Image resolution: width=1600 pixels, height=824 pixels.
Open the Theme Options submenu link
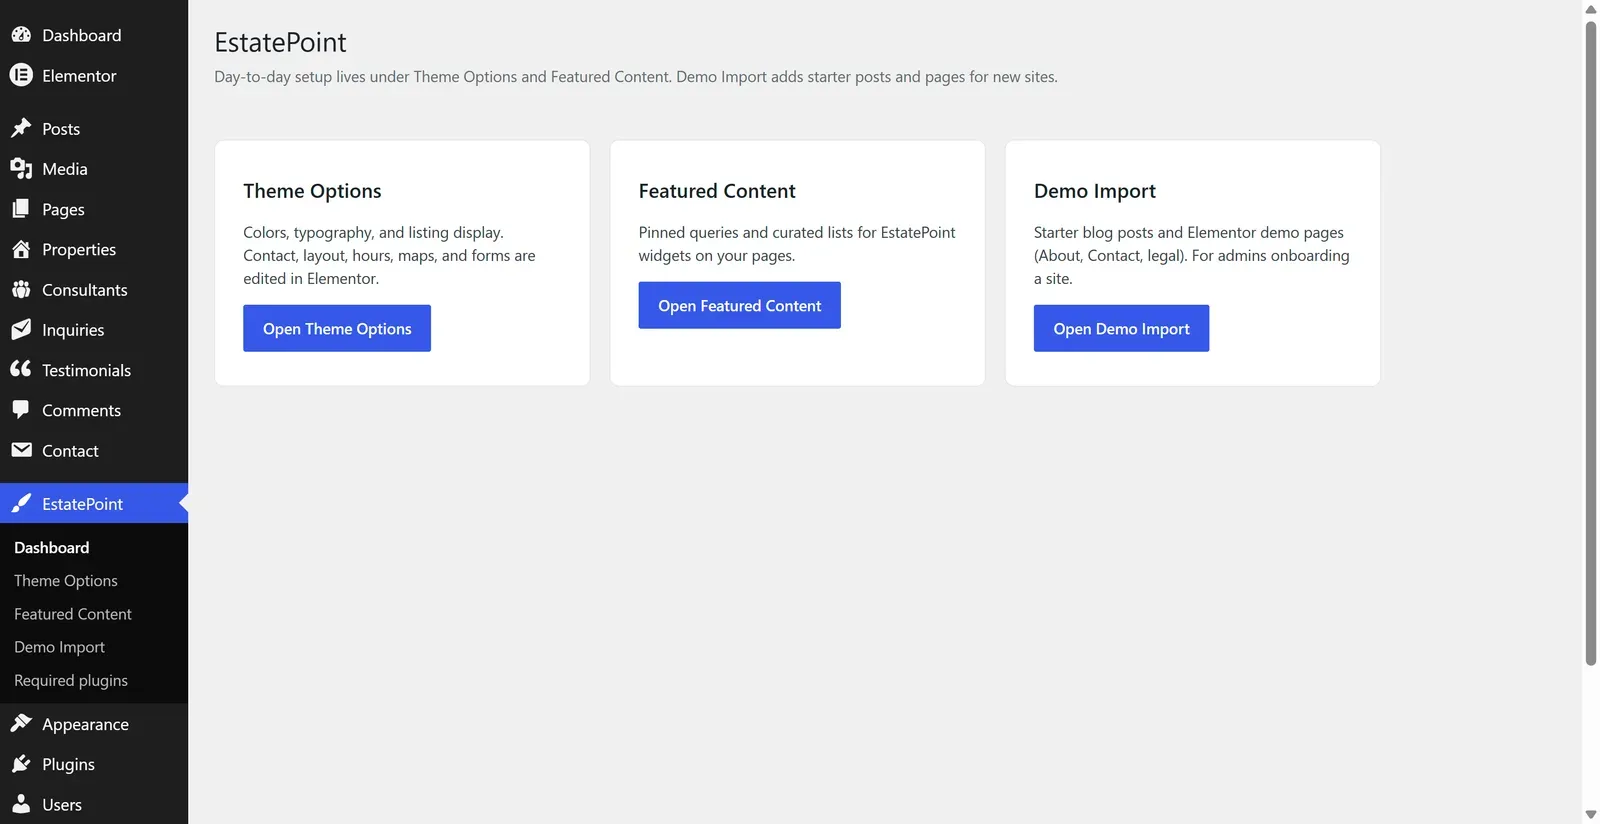[x=66, y=580]
